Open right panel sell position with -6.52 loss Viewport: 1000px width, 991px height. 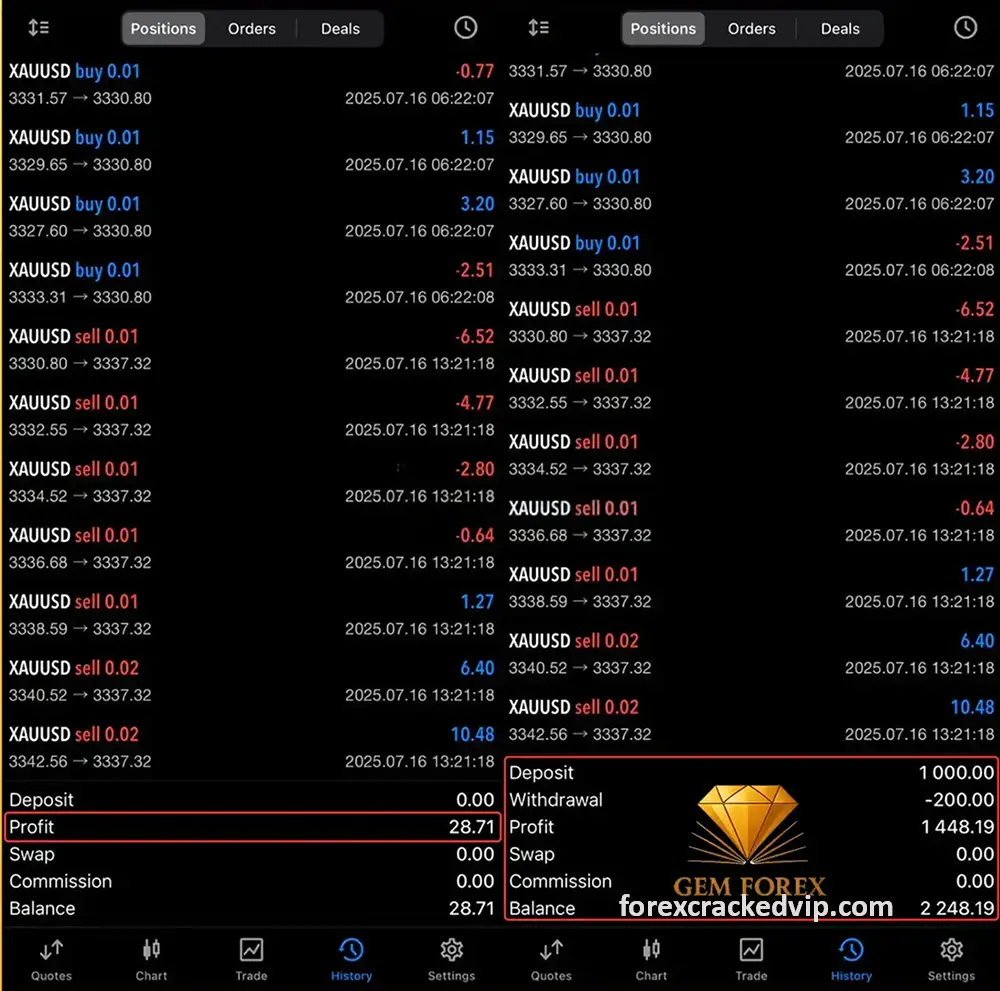point(751,322)
